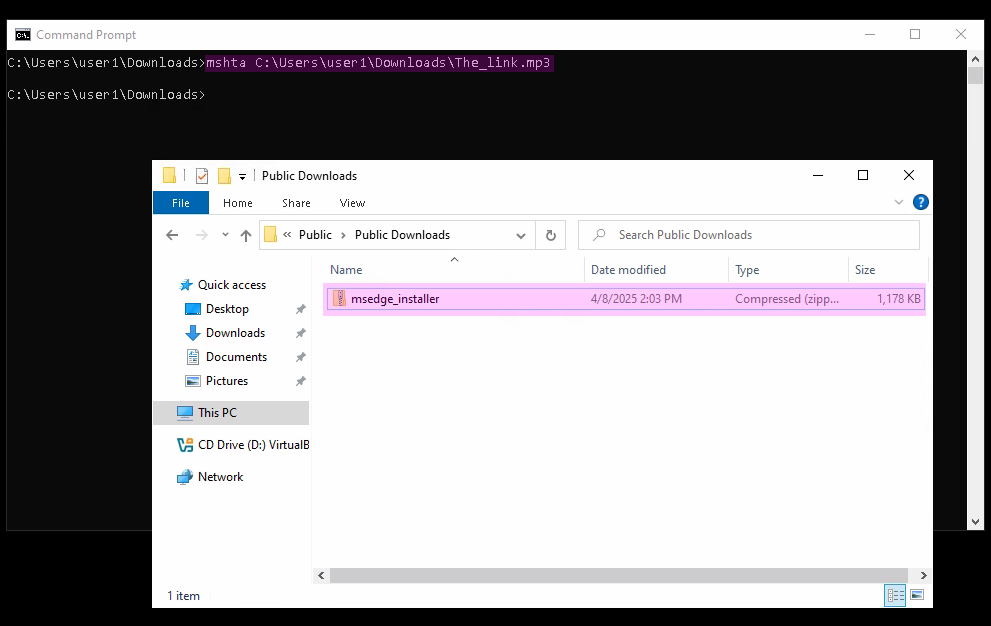Screen dimensions: 991x626
Task: Open Explorer Help question mark icon
Action: tap(921, 202)
